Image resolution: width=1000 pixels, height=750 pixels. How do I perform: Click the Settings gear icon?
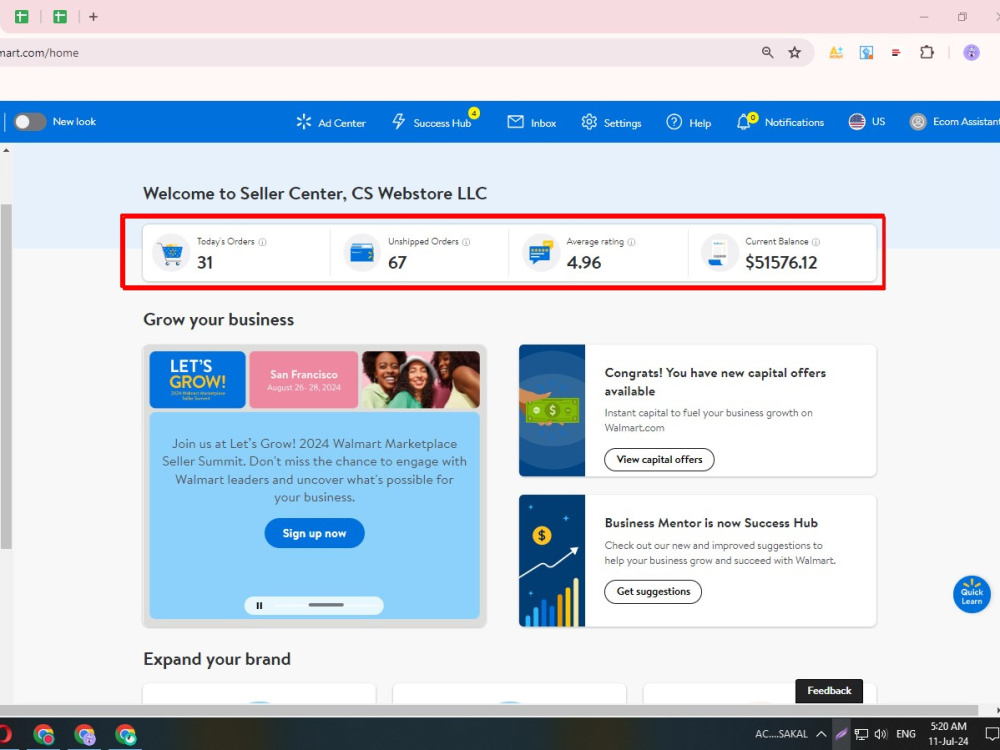pos(589,122)
